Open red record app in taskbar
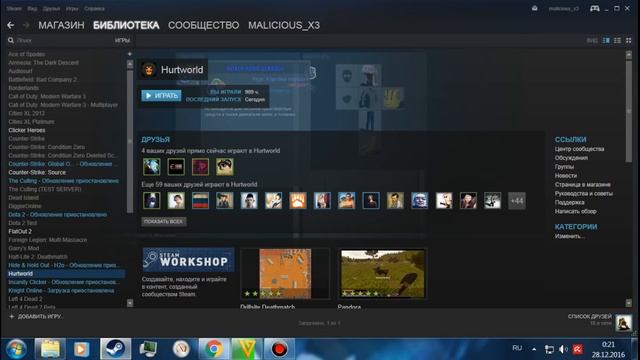 tap(279, 349)
